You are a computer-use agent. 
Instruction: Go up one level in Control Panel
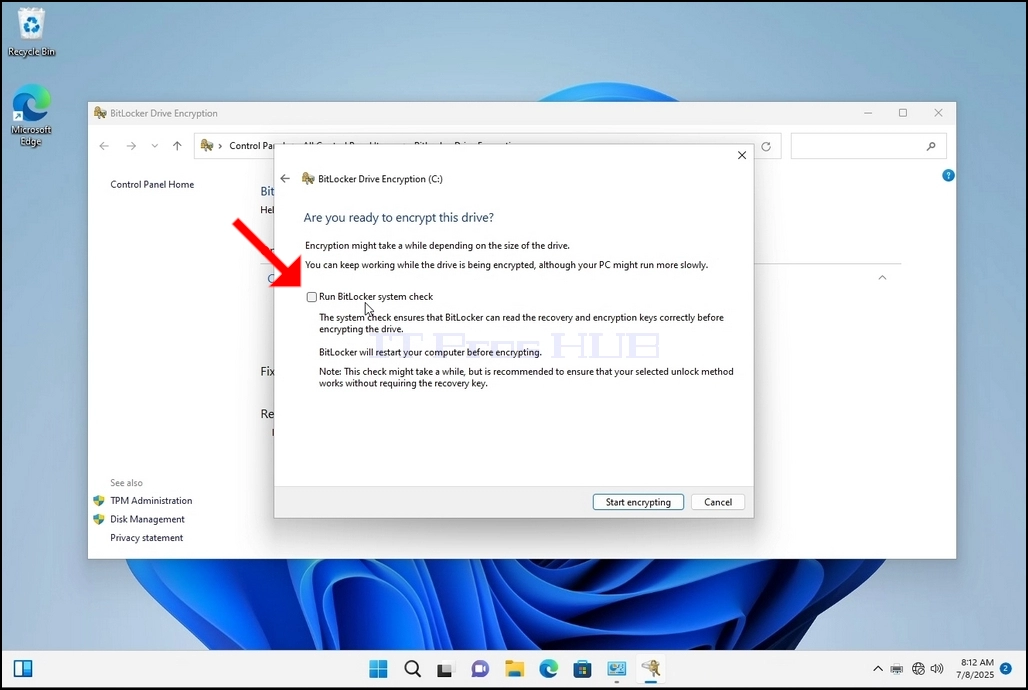pos(177,146)
